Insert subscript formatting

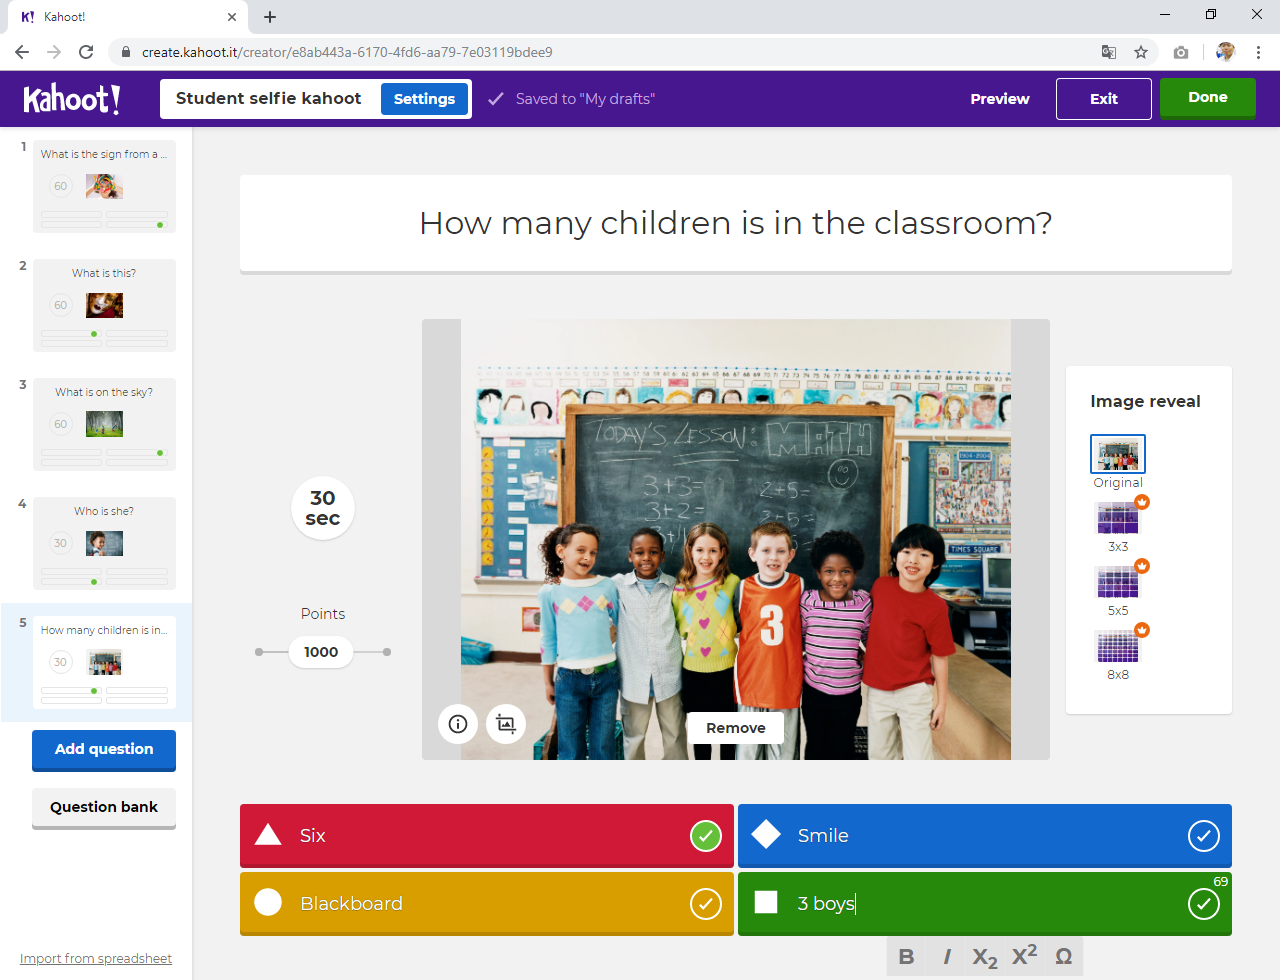click(x=985, y=957)
